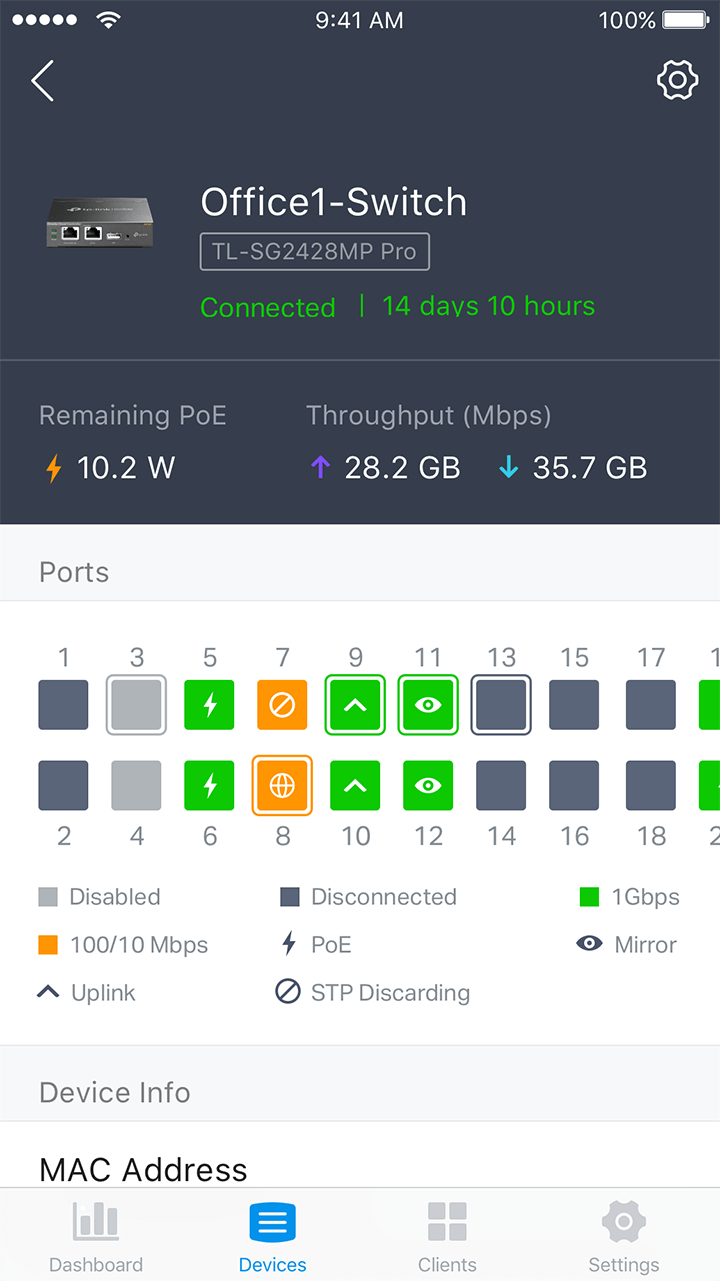Select uplink port 9
Viewport: 720px width, 1281px height.
pos(355,705)
